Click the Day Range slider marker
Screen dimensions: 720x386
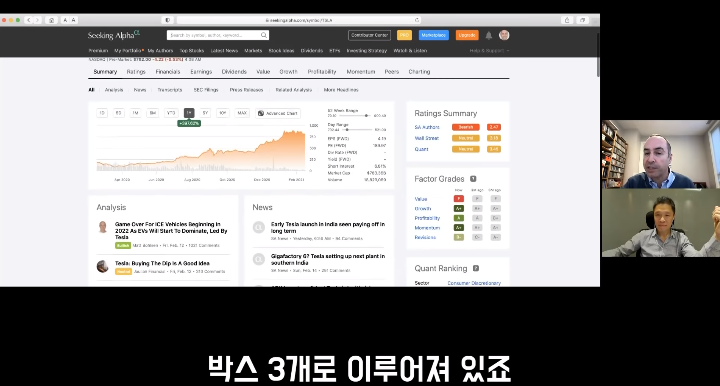[347, 129]
